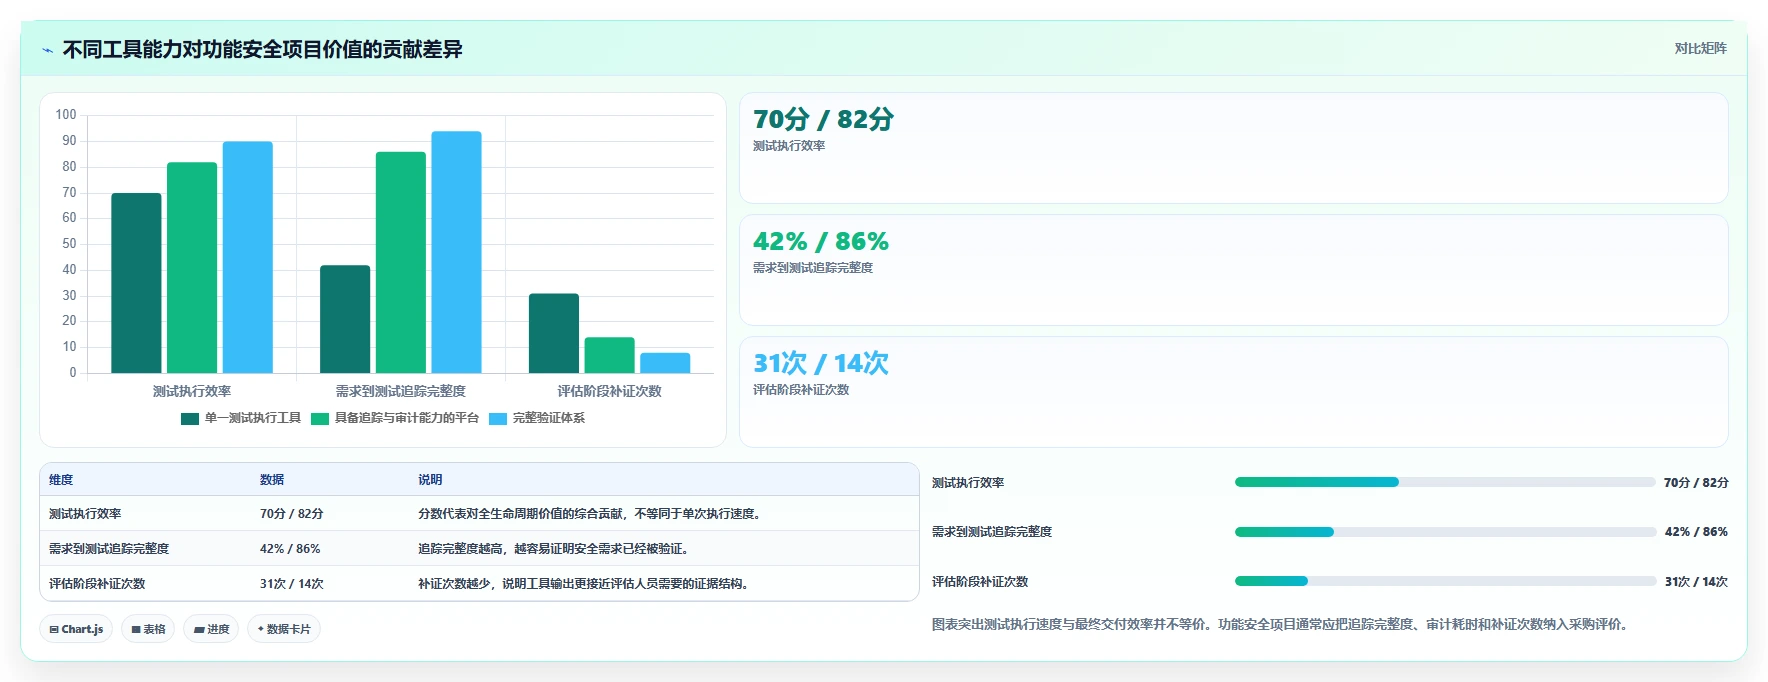1768x682 pixels.
Task: Select the Chart.js tag chip
Action: pyautogui.click(x=76, y=629)
